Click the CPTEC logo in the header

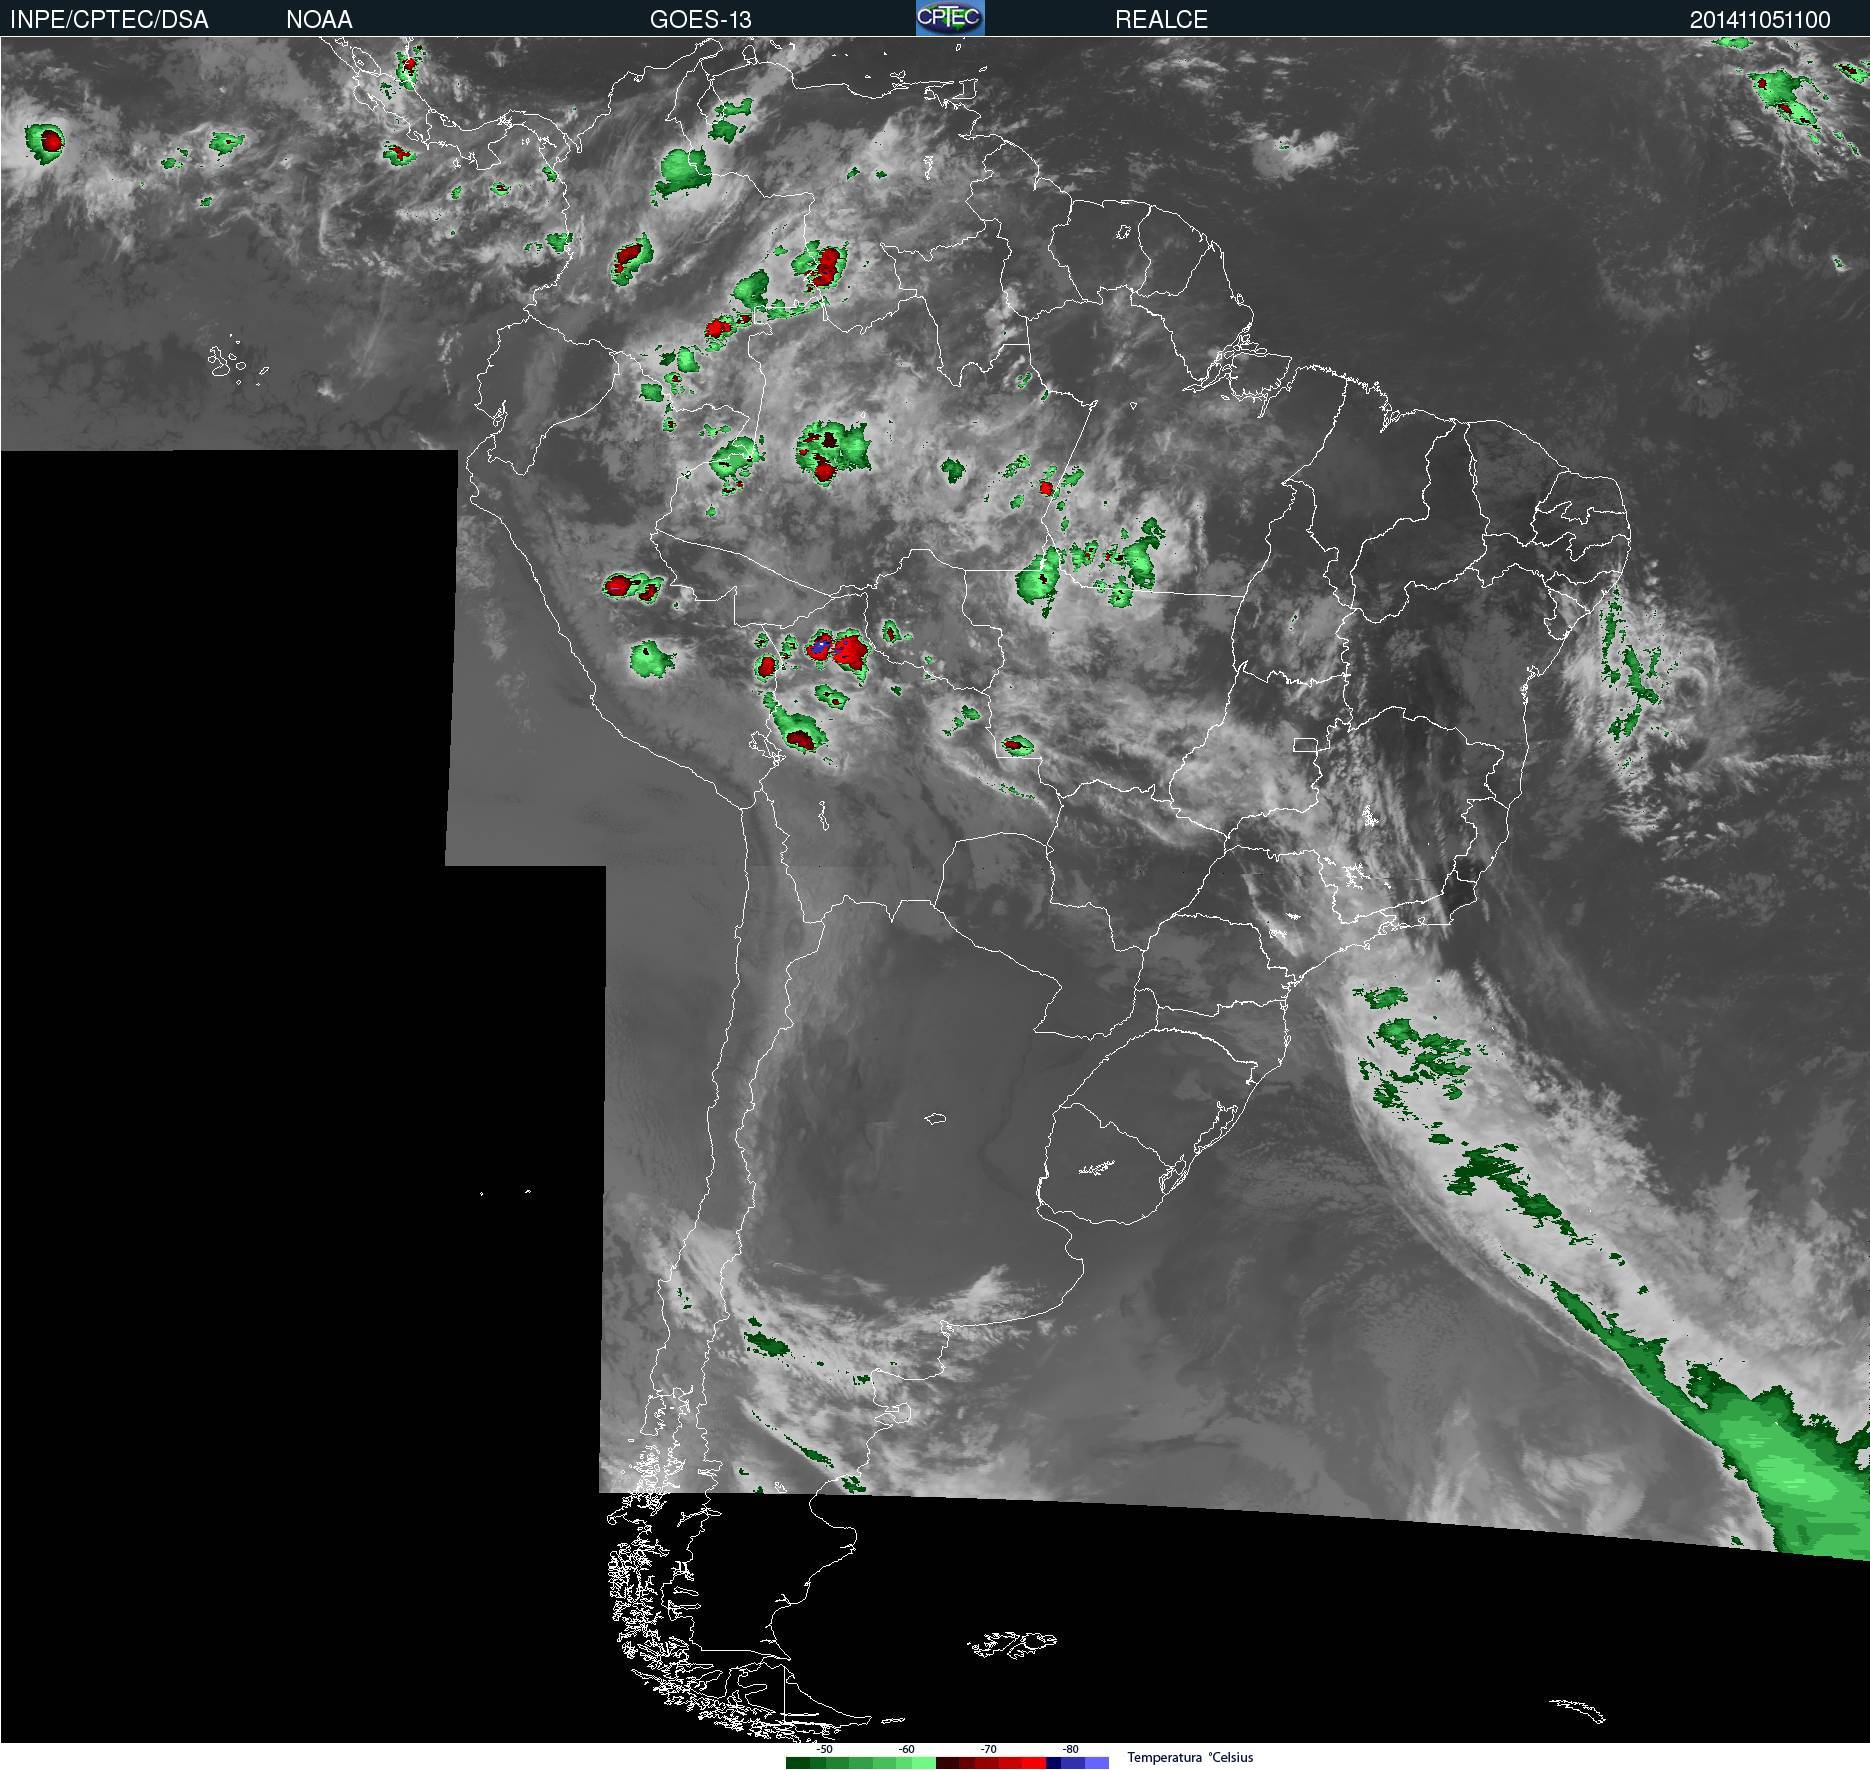950,18
